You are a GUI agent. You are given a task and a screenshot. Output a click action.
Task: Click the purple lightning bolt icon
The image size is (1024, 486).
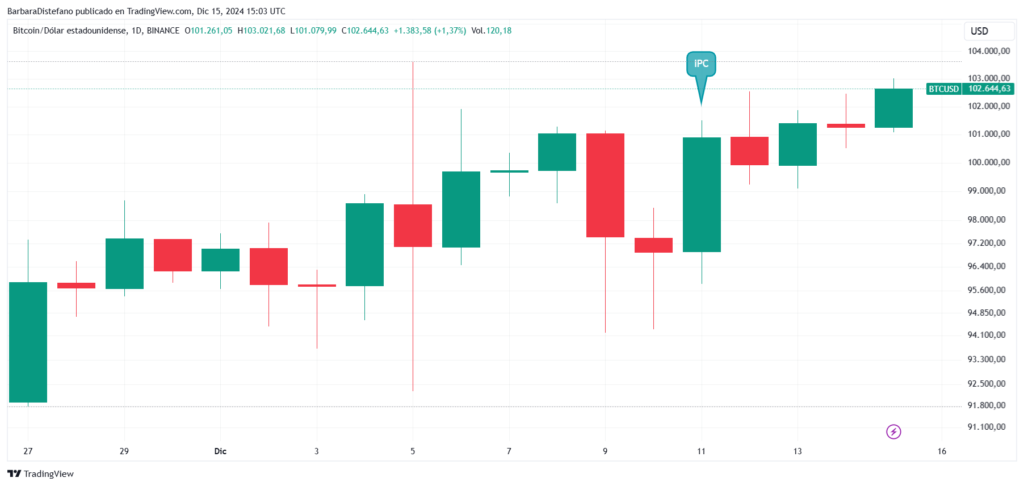tap(894, 432)
